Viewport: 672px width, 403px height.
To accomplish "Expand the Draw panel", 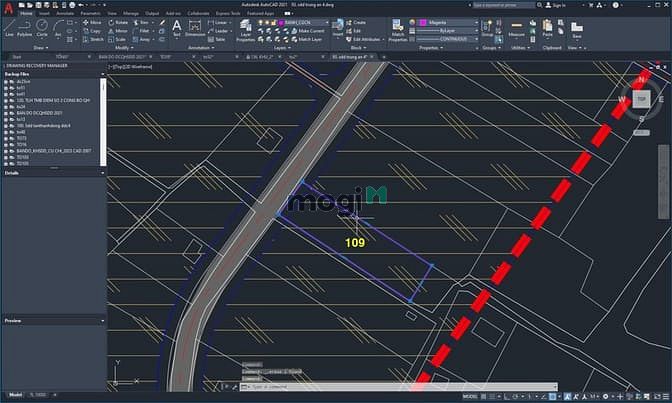I will [x=41, y=48].
